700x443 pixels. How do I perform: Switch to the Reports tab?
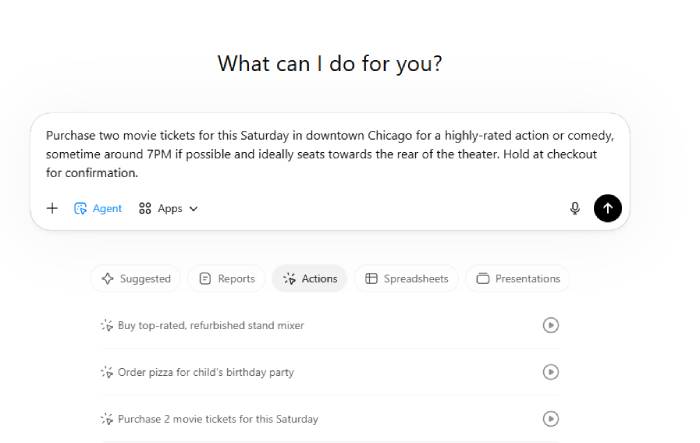(x=227, y=279)
